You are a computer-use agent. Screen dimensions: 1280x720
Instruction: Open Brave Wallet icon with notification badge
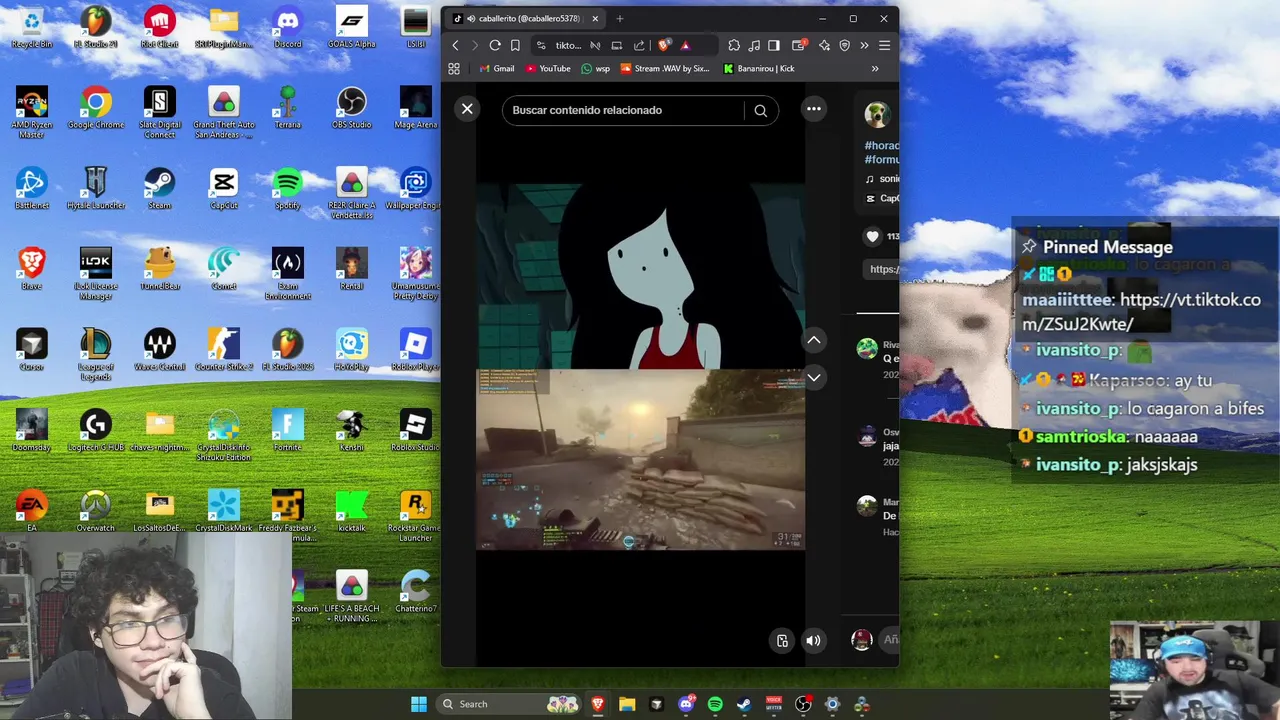pos(799,45)
